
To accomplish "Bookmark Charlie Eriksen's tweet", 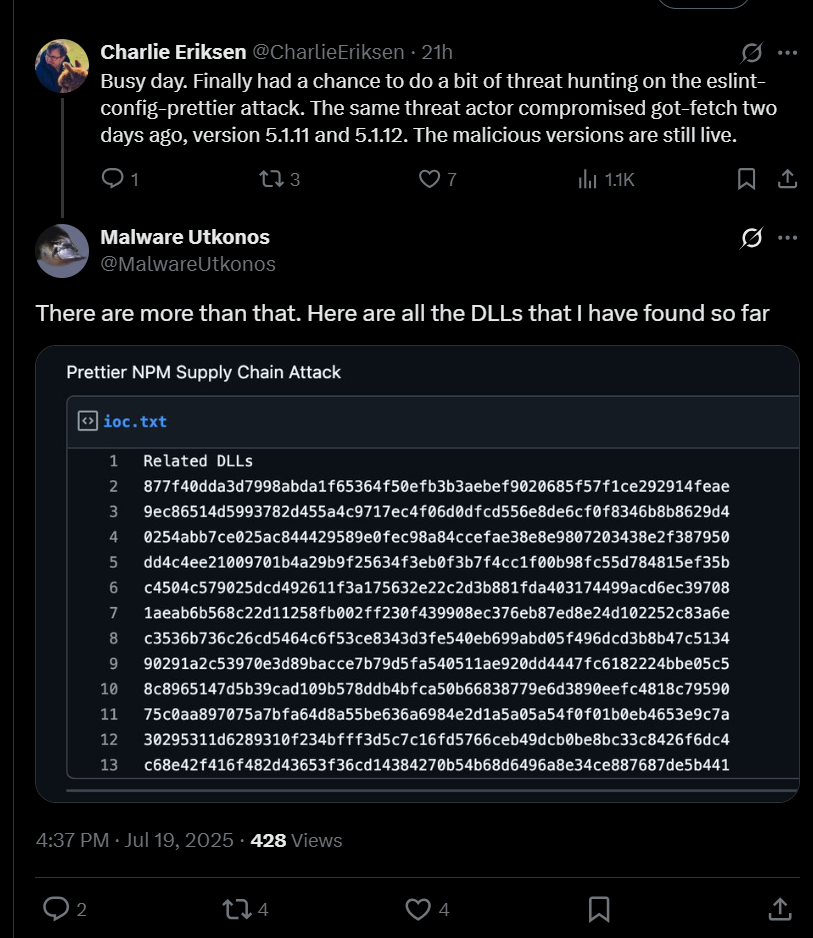I will coord(744,178).
